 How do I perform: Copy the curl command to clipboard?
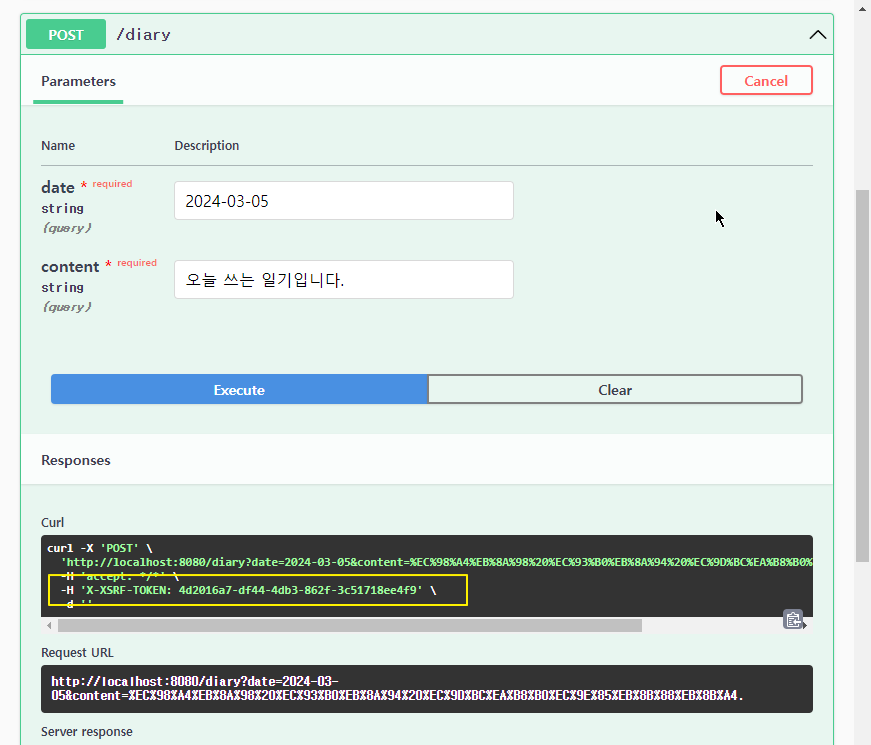(x=793, y=619)
